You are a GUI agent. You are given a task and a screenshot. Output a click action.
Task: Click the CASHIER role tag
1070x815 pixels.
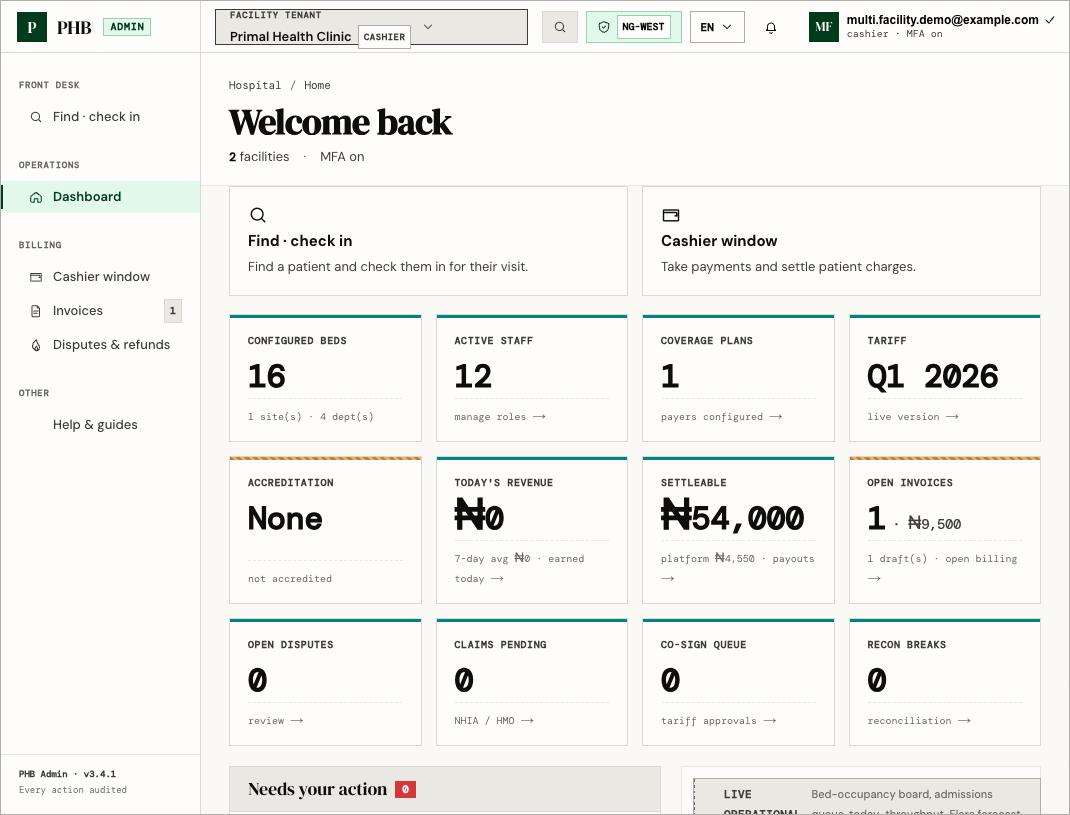384,37
